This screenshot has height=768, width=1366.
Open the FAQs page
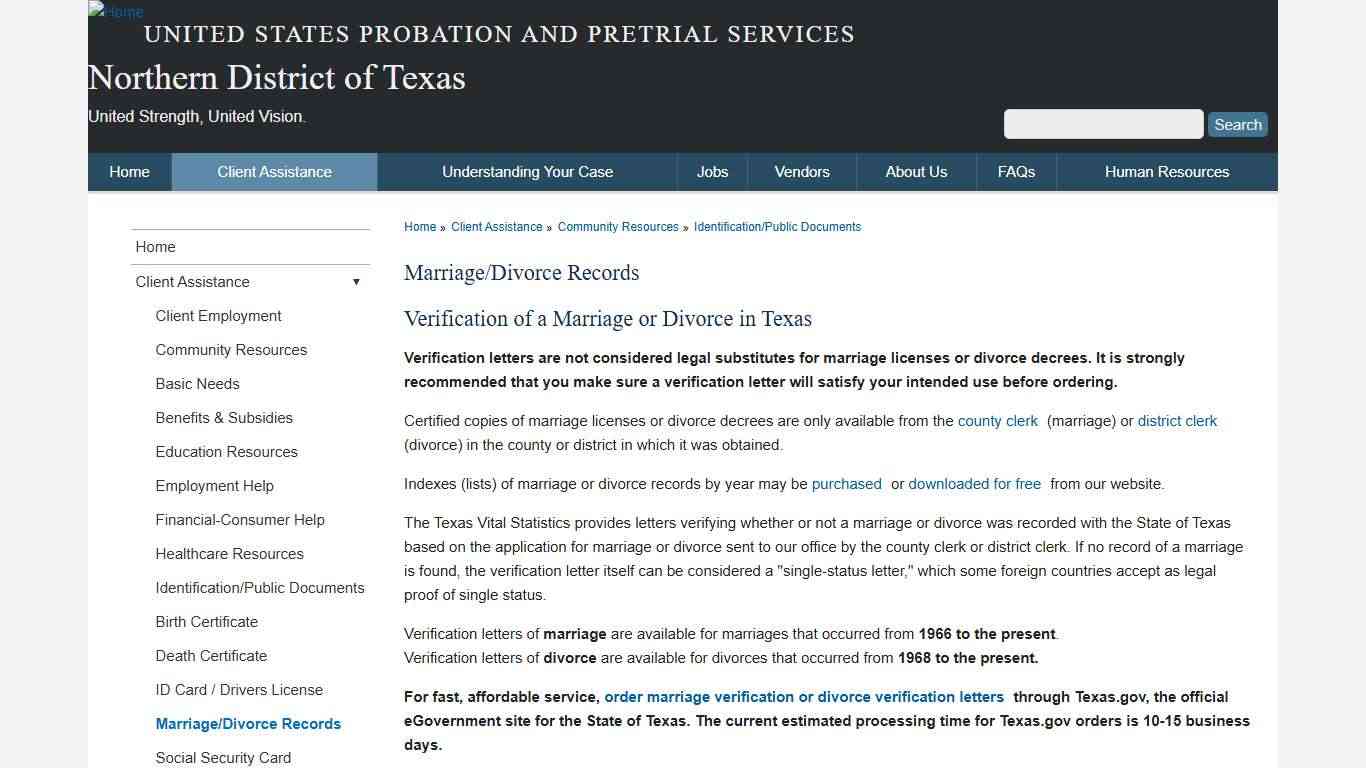click(1015, 171)
